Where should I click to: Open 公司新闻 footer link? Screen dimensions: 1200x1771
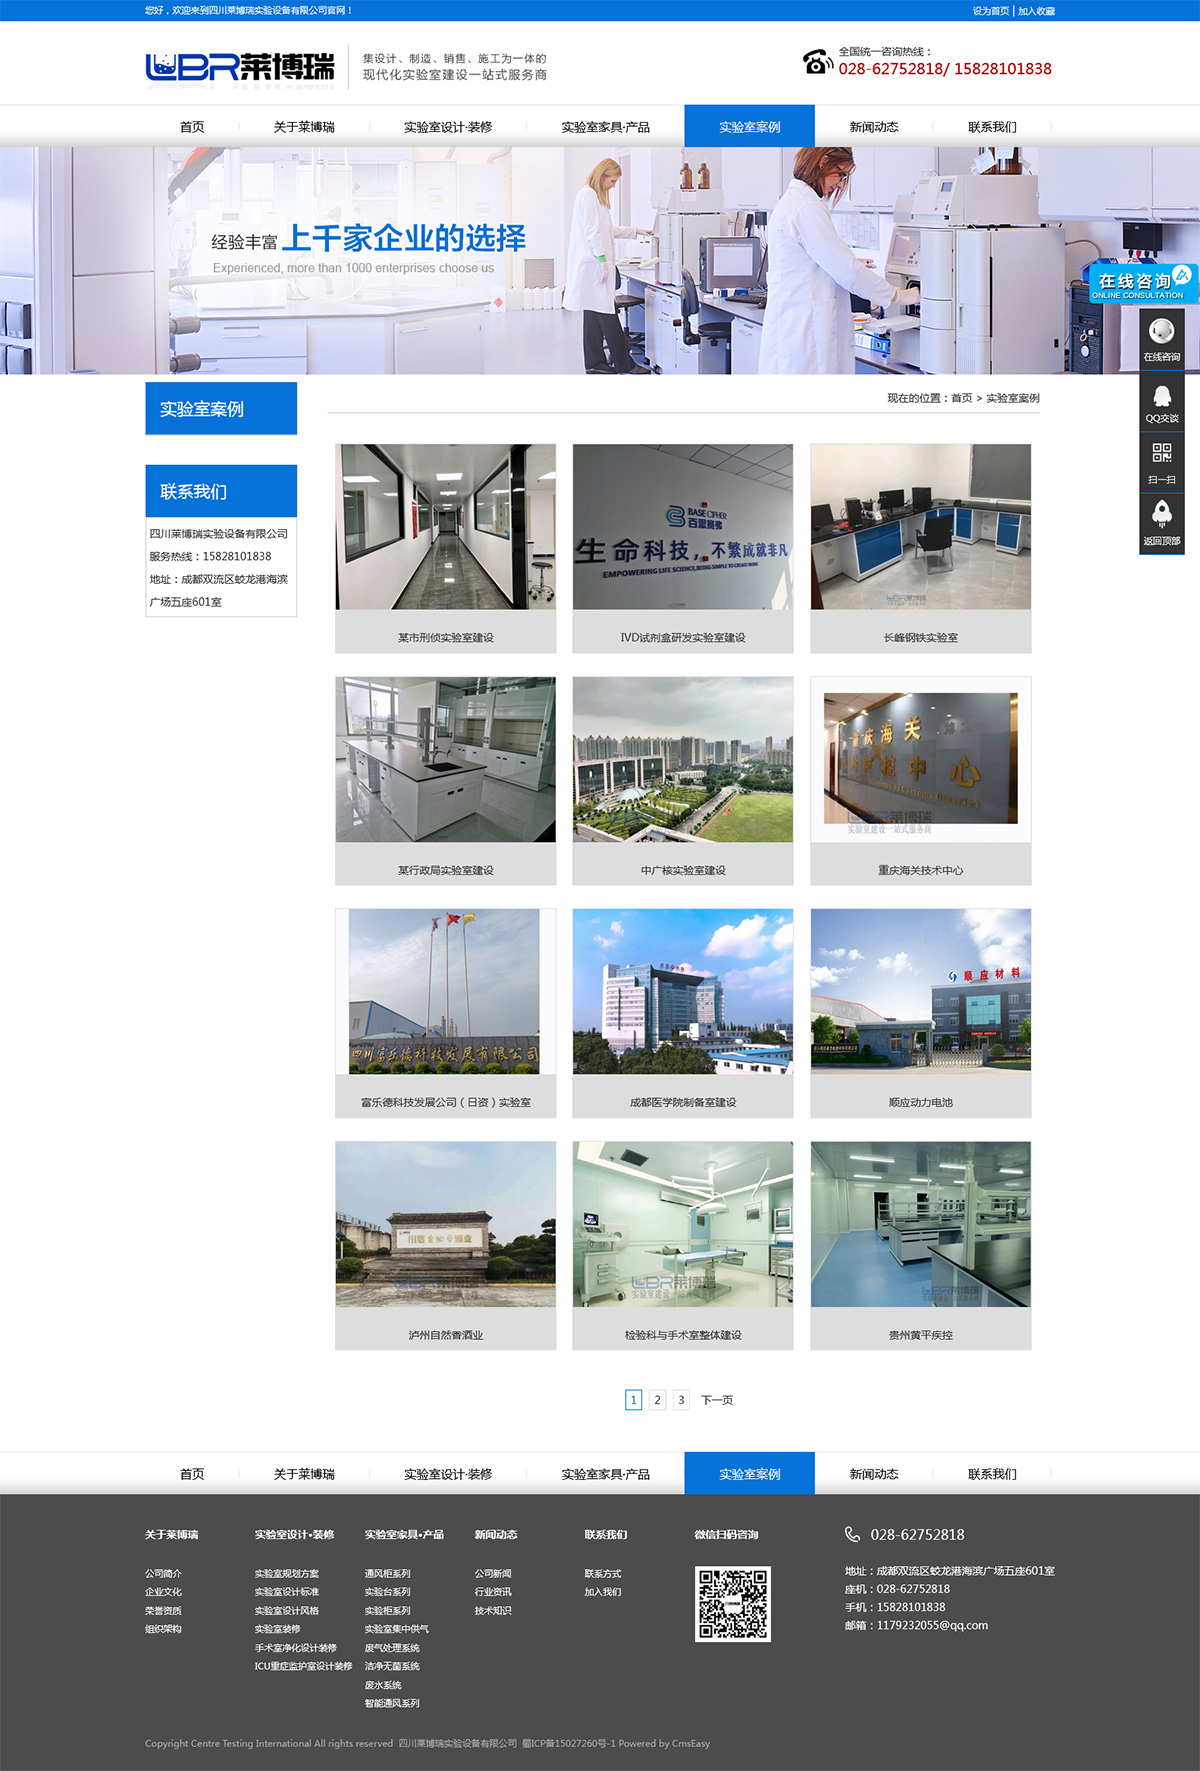pyautogui.click(x=493, y=1574)
